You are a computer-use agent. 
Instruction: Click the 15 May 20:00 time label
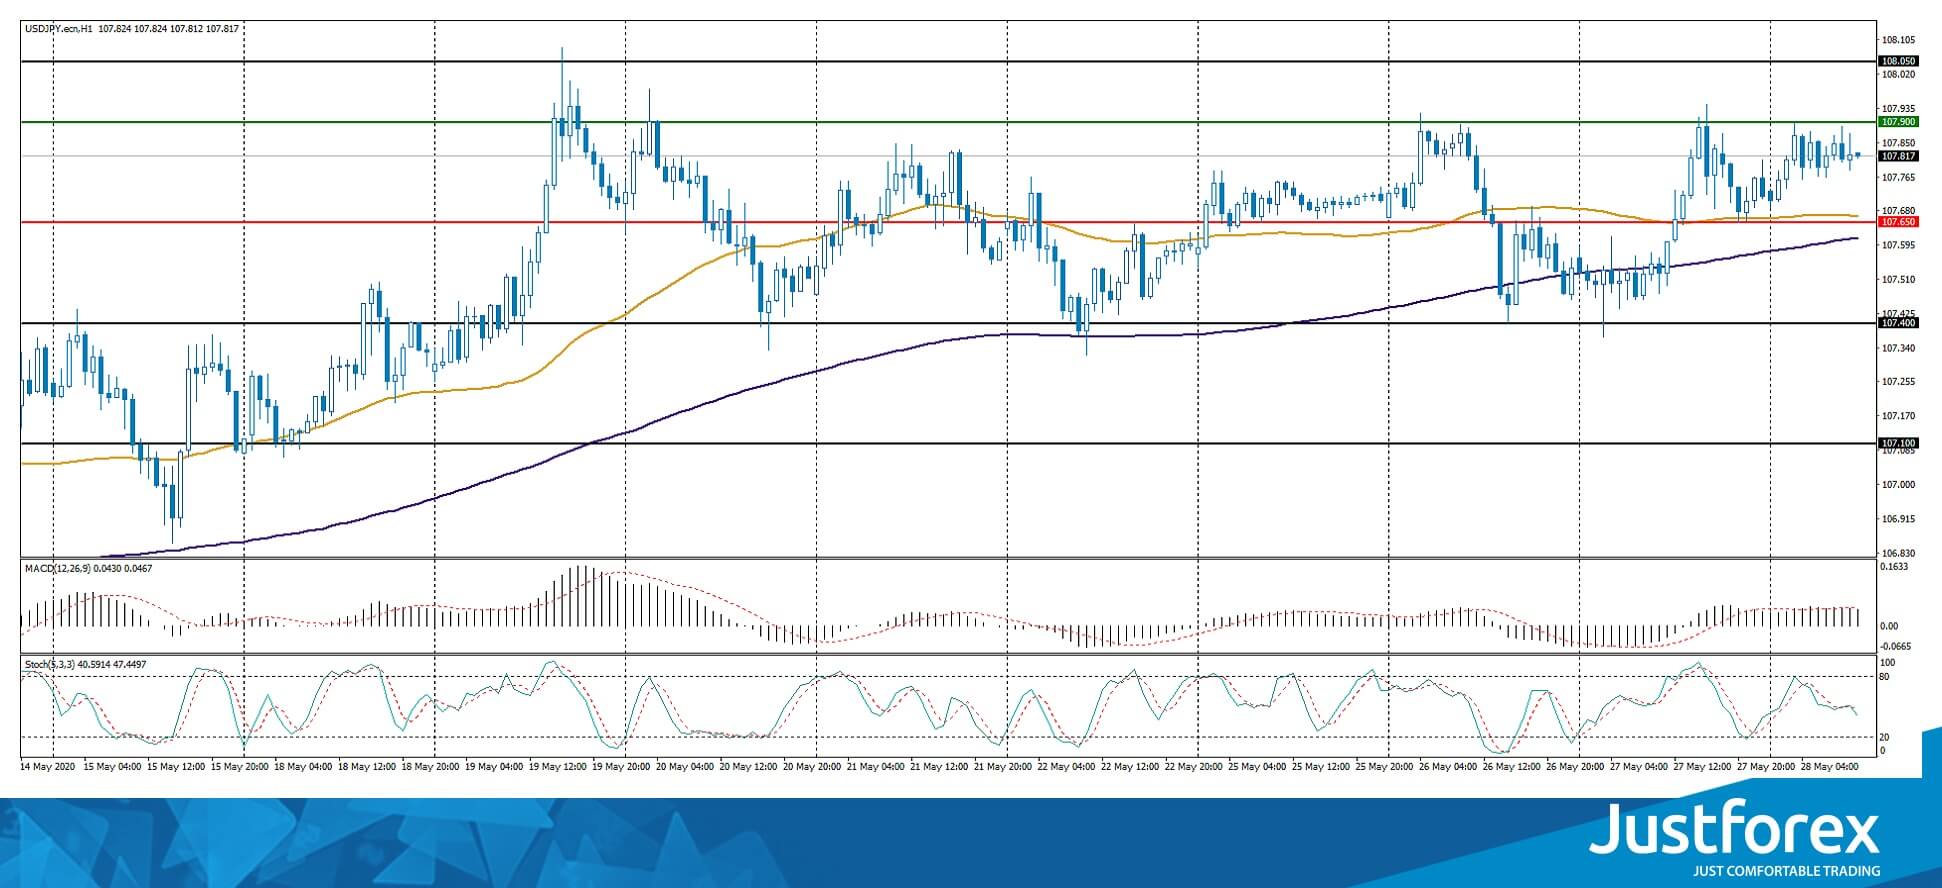click(x=240, y=766)
